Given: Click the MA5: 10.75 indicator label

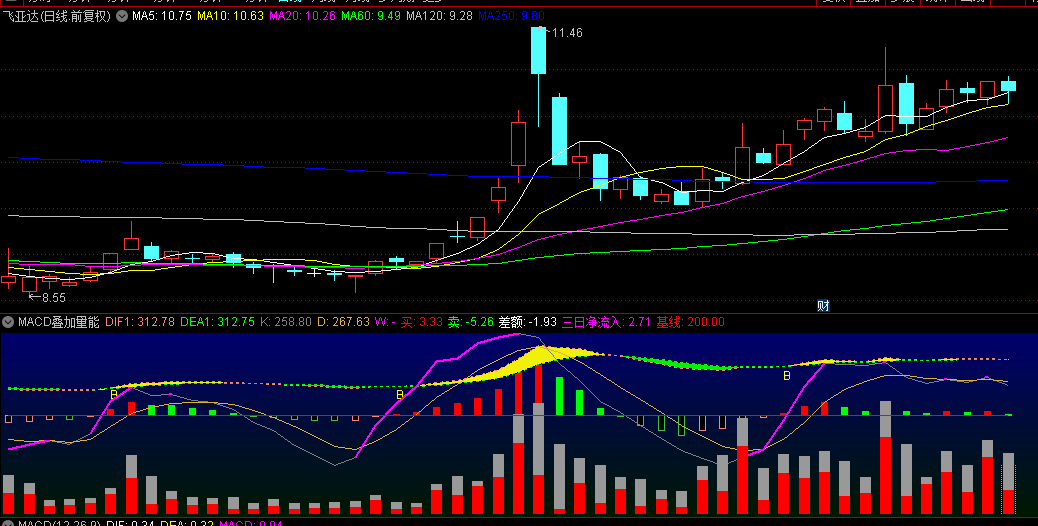Looking at the screenshot, I should point(162,16).
